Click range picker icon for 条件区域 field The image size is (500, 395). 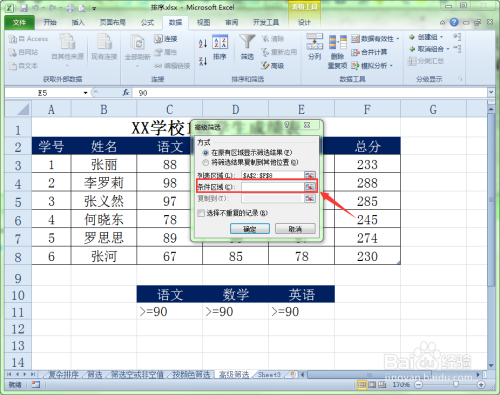point(310,187)
